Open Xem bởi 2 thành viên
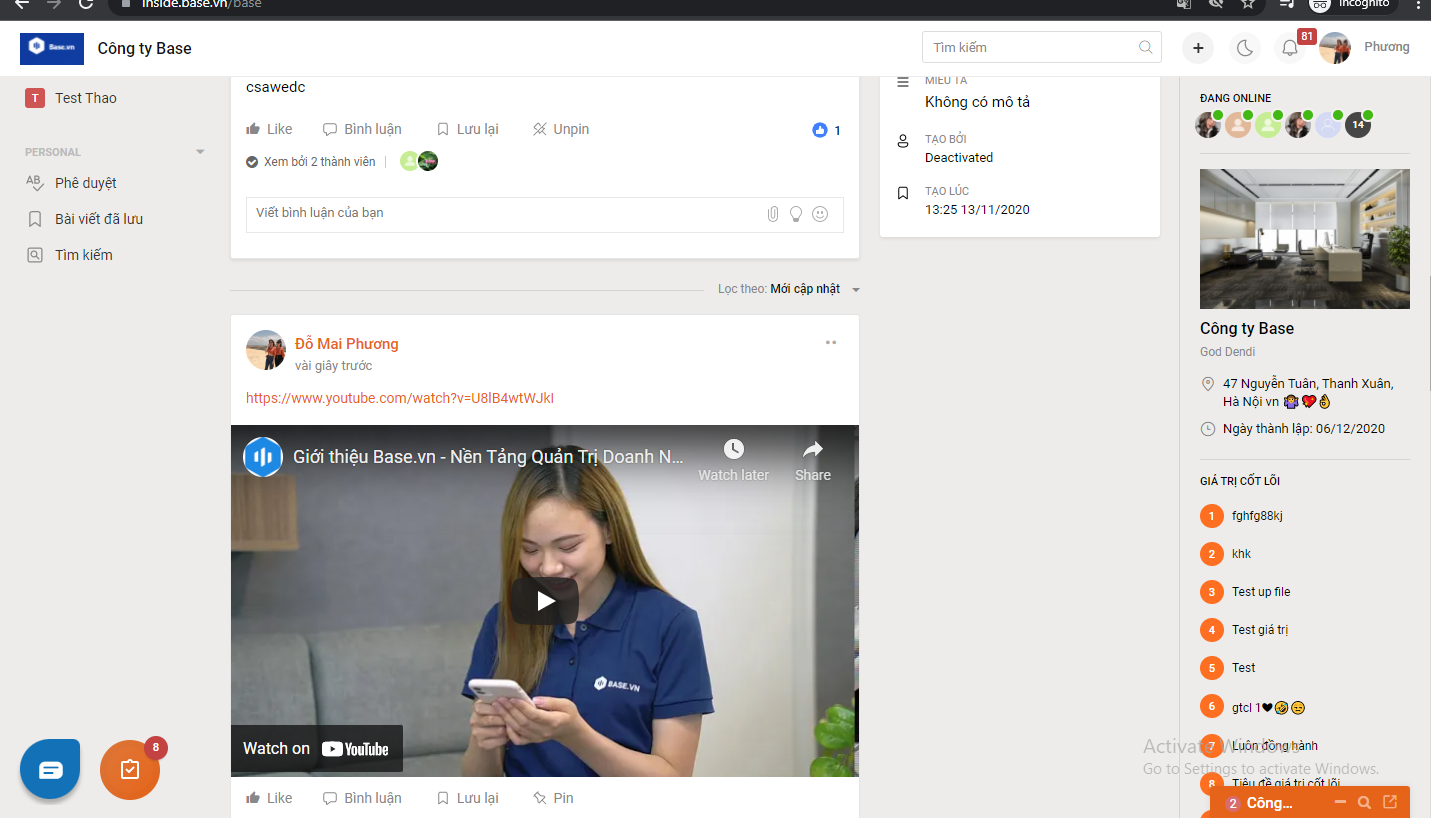 click(311, 162)
